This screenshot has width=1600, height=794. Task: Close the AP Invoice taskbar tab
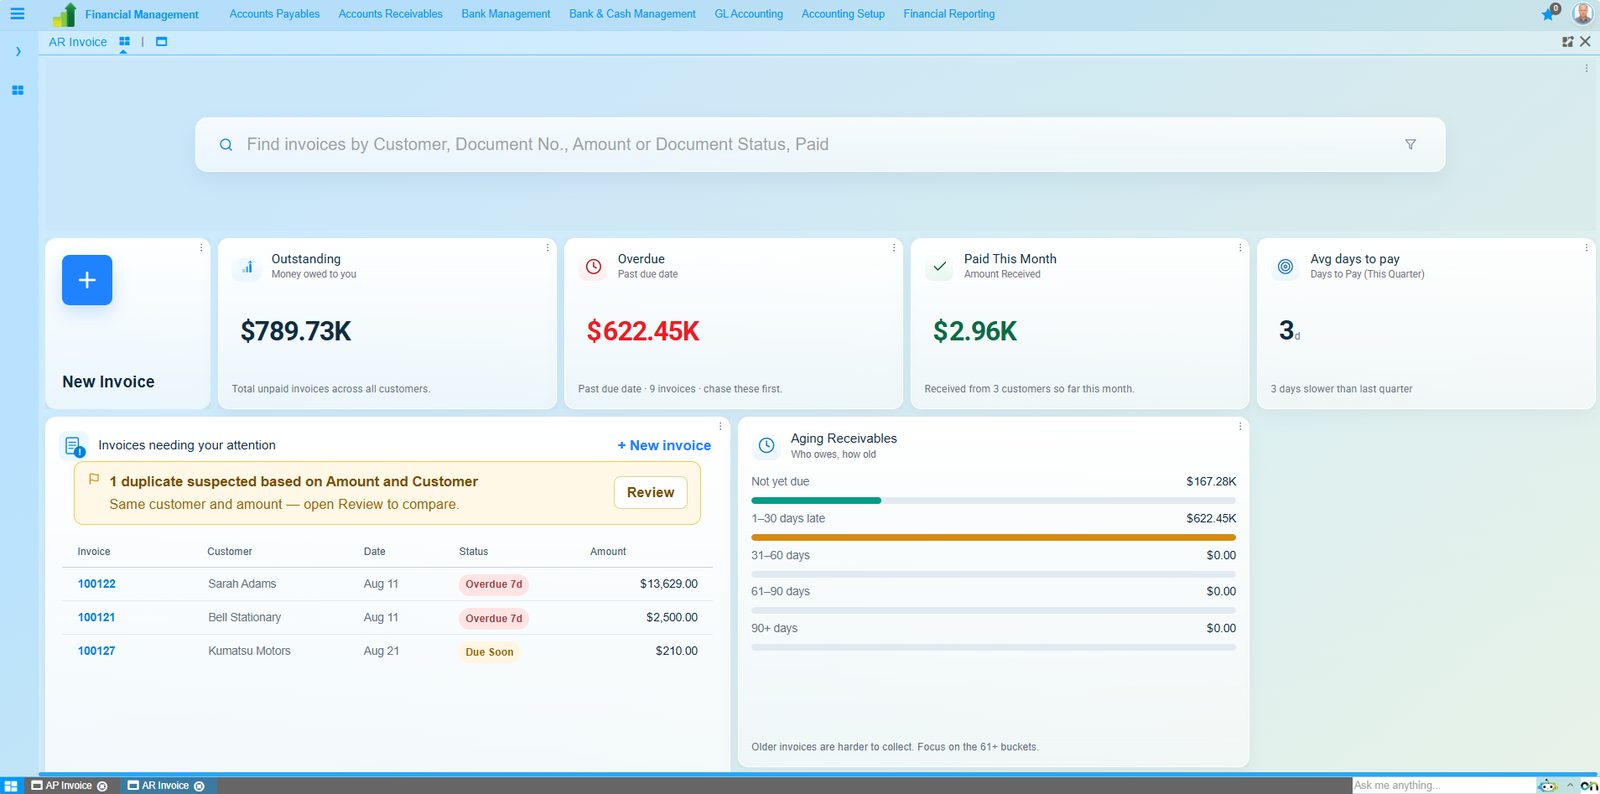coord(102,786)
